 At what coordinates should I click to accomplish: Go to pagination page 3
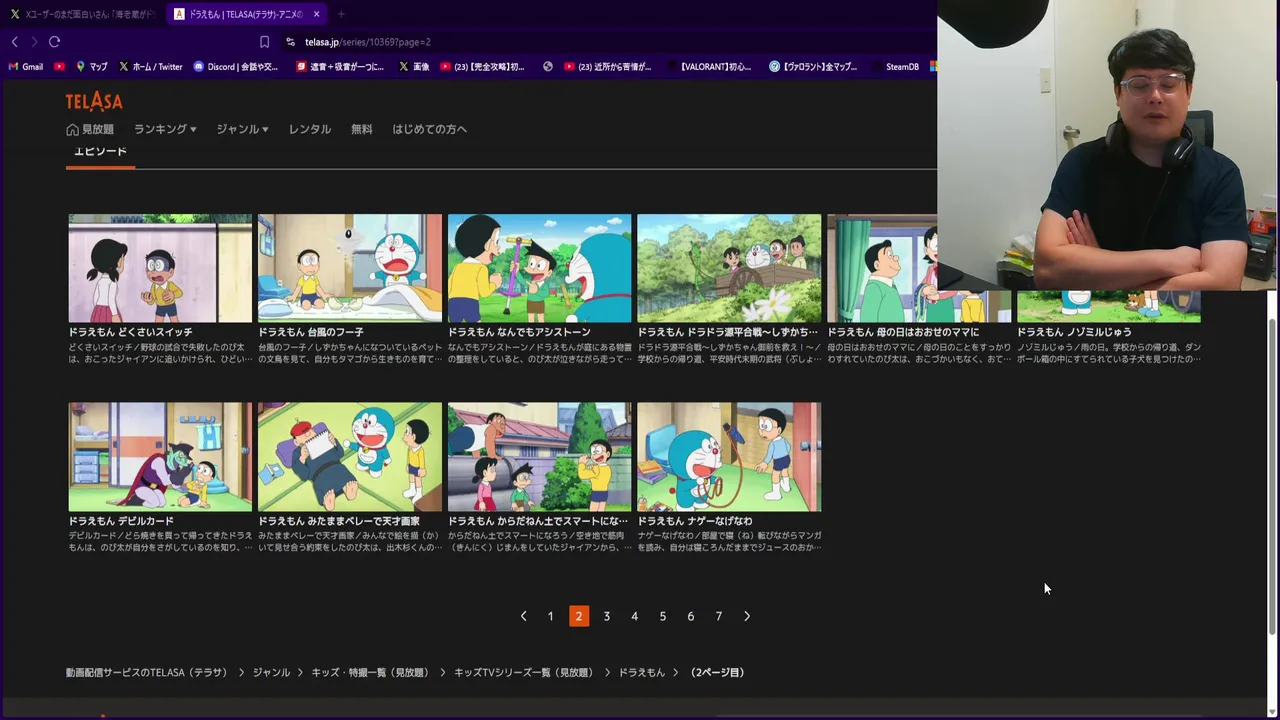[x=606, y=616]
